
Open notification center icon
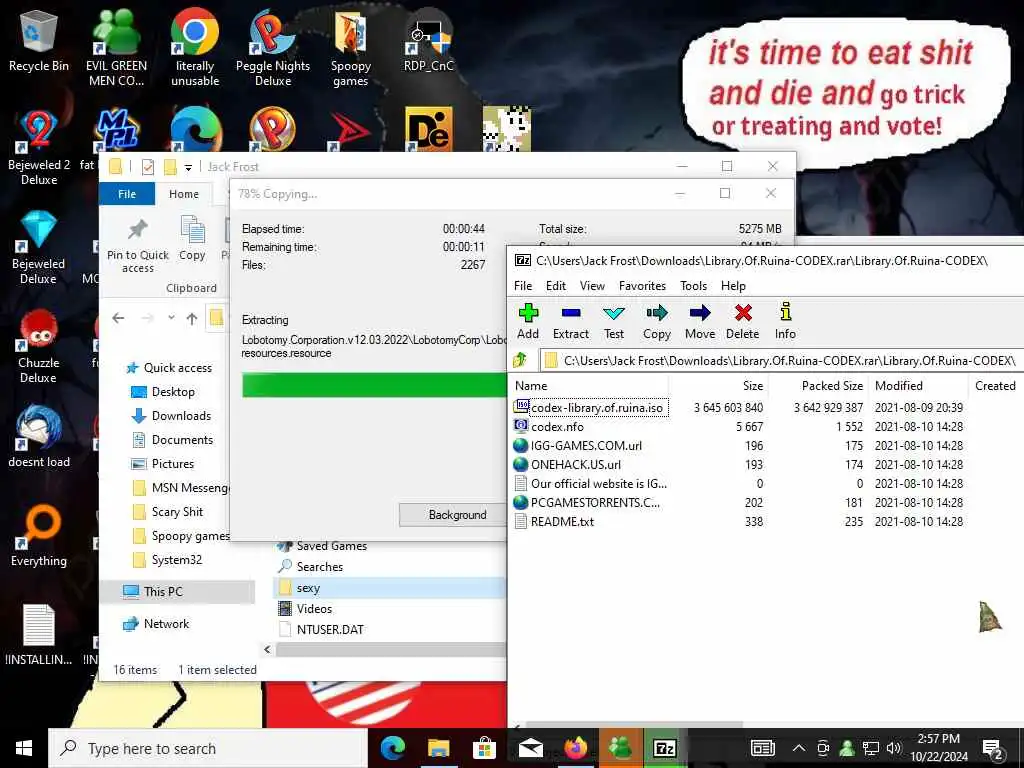[x=993, y=749]
